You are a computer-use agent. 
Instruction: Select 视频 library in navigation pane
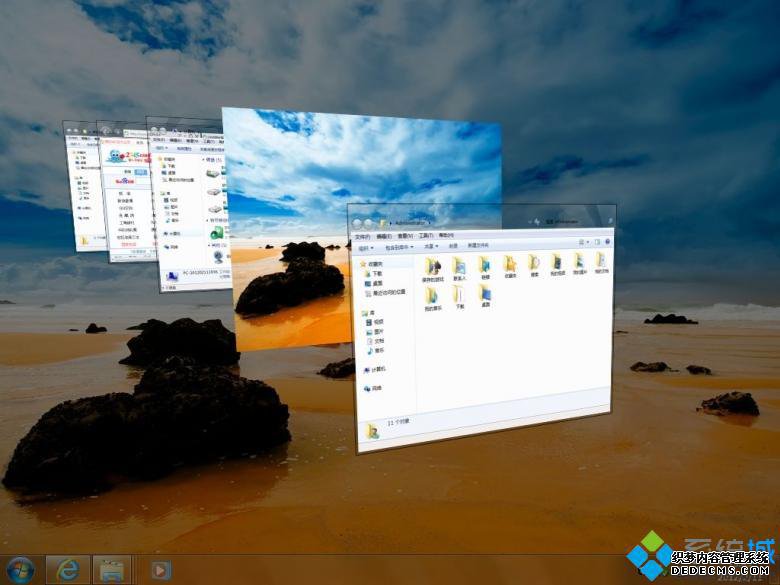[x=376, y=322]
